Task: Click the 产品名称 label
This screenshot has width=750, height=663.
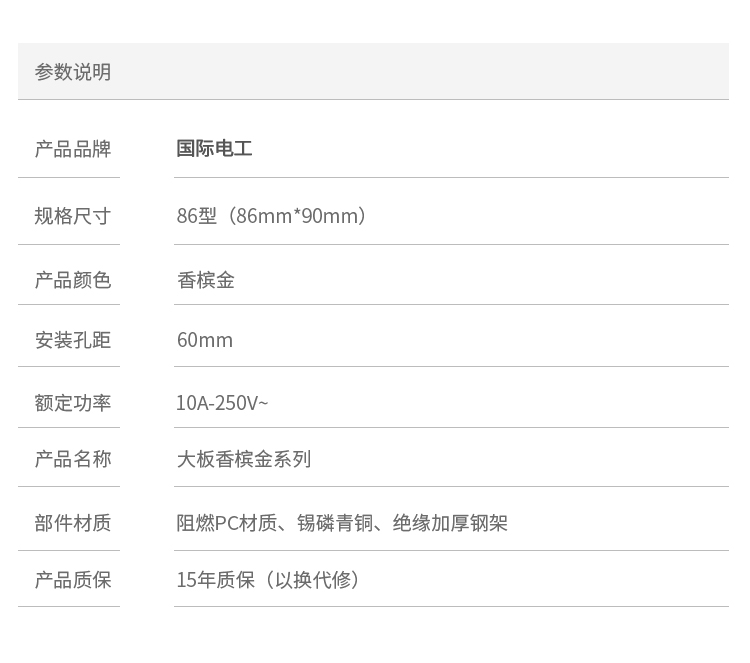Action: tap(72, 459)
